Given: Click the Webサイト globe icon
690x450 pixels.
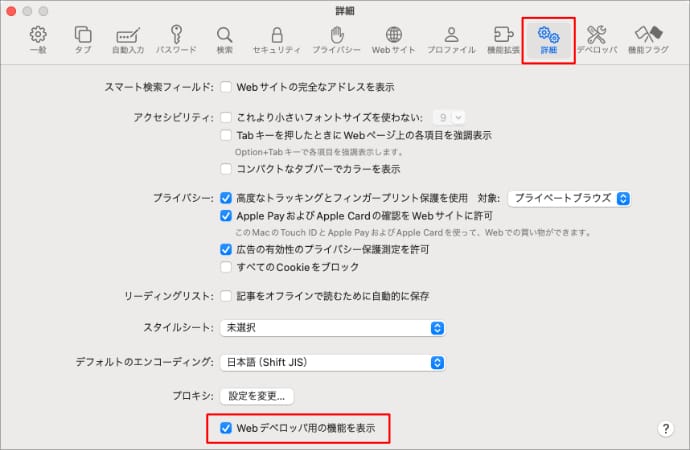Looking at the screenshot, I should (394, 38).
